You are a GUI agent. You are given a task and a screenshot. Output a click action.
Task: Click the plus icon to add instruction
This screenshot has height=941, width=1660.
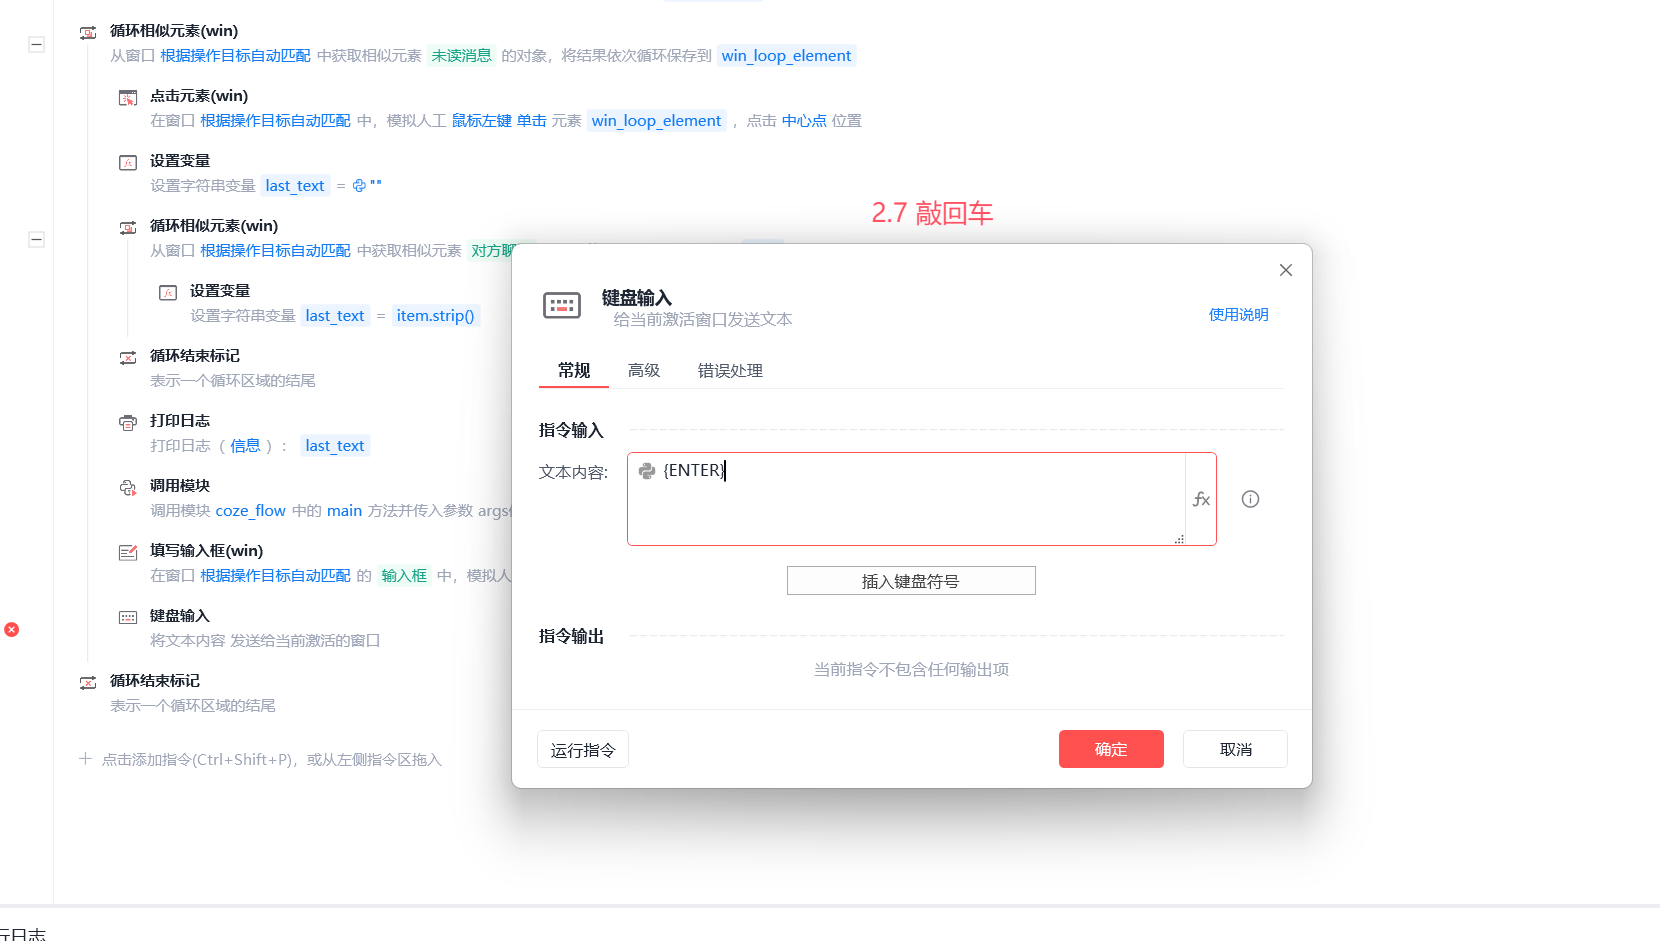85,759
